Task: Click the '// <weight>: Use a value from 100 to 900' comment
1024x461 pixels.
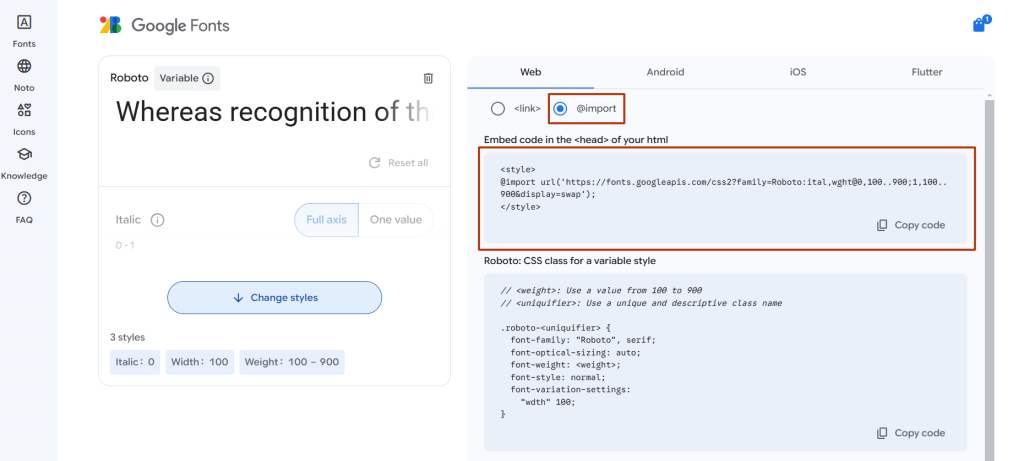Action: pos(601,291)
